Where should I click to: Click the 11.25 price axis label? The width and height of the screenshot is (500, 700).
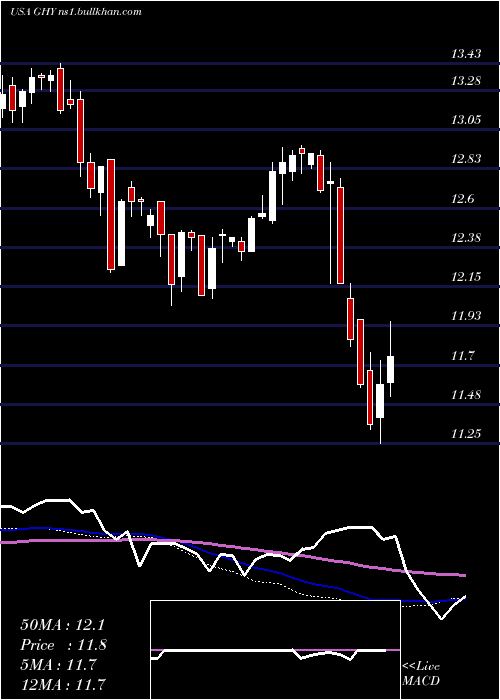click(466, 434)
